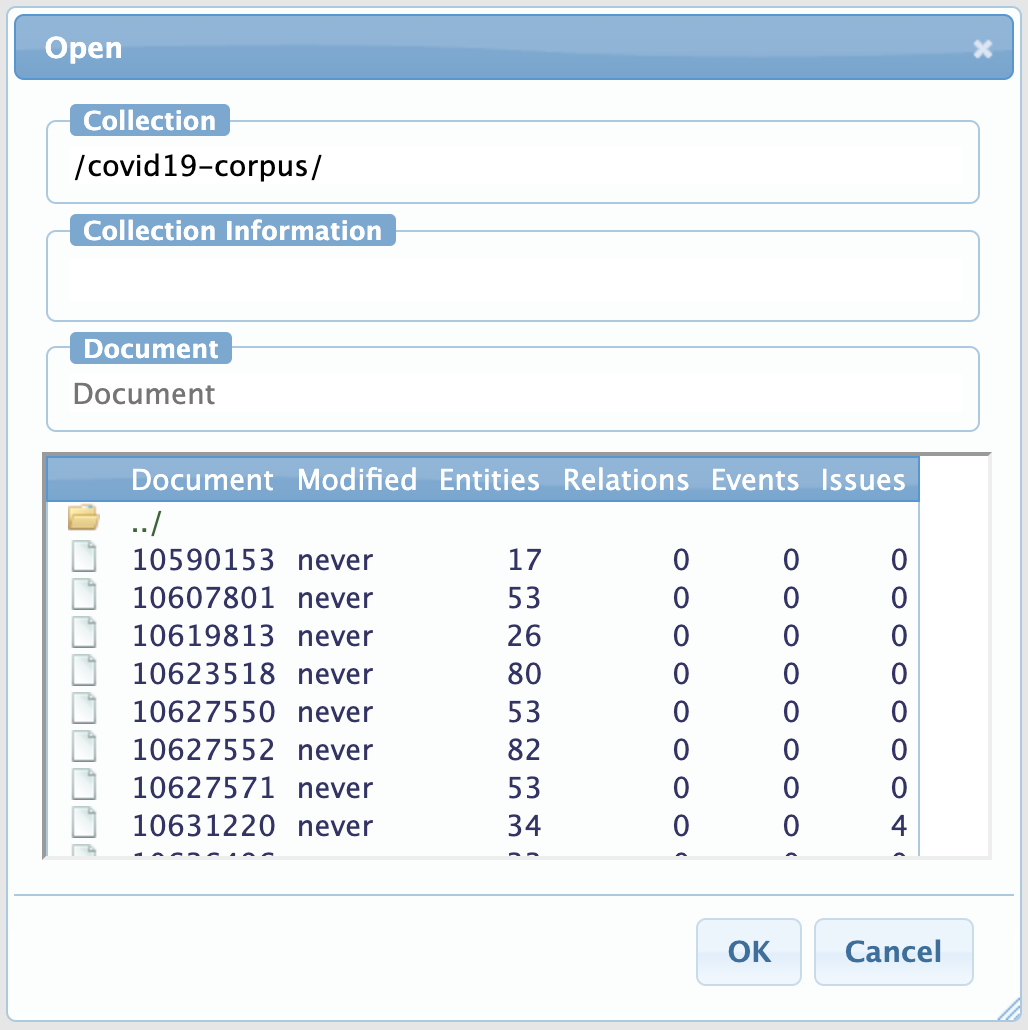The height and width of the screenshot is (1030, 1028).
Task: Sort by Issues column header
Action: point(862,480)
